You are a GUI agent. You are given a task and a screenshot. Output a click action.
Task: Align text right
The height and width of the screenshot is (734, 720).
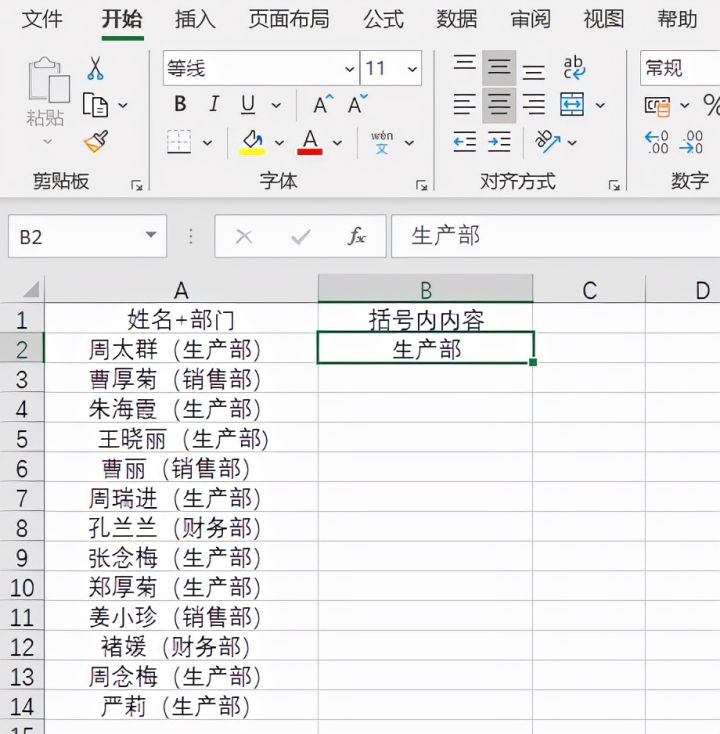(533, 104)
